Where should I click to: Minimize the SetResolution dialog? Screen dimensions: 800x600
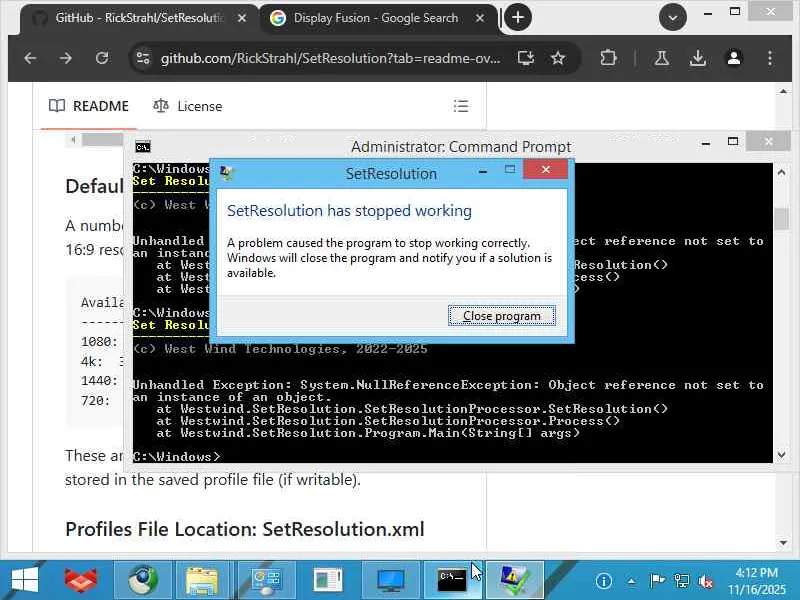tap(483, 171)
